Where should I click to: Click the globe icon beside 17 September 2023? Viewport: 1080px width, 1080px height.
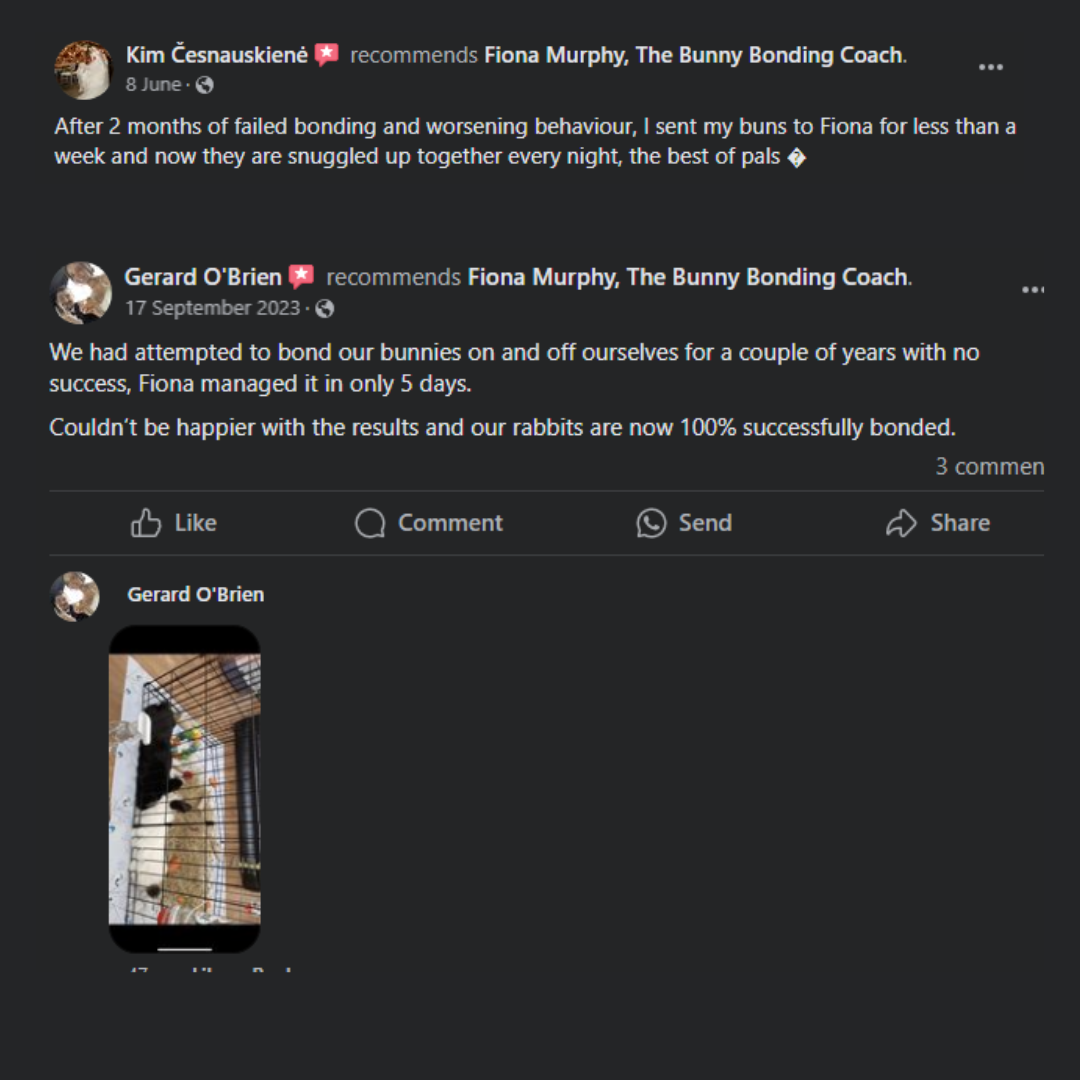[324, 309]
